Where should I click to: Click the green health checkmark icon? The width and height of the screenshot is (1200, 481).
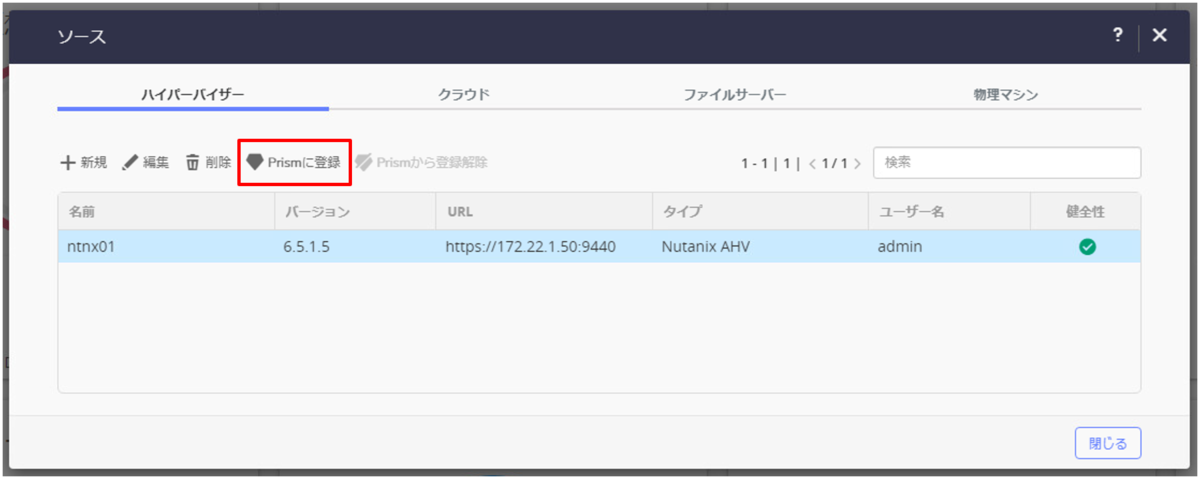pyautogui.click(x=1087, y=247)
